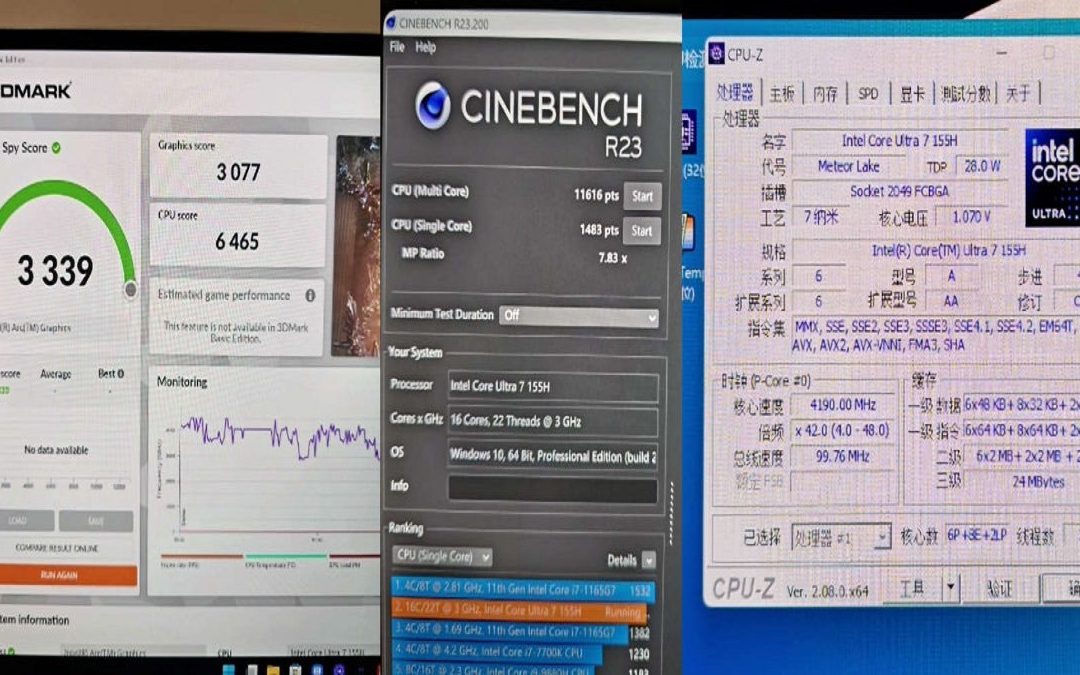Screen dimensions: 1080x675
Task: Switch to the 内存 tab in CPU-Z
Action: click(x=824, y=93)
